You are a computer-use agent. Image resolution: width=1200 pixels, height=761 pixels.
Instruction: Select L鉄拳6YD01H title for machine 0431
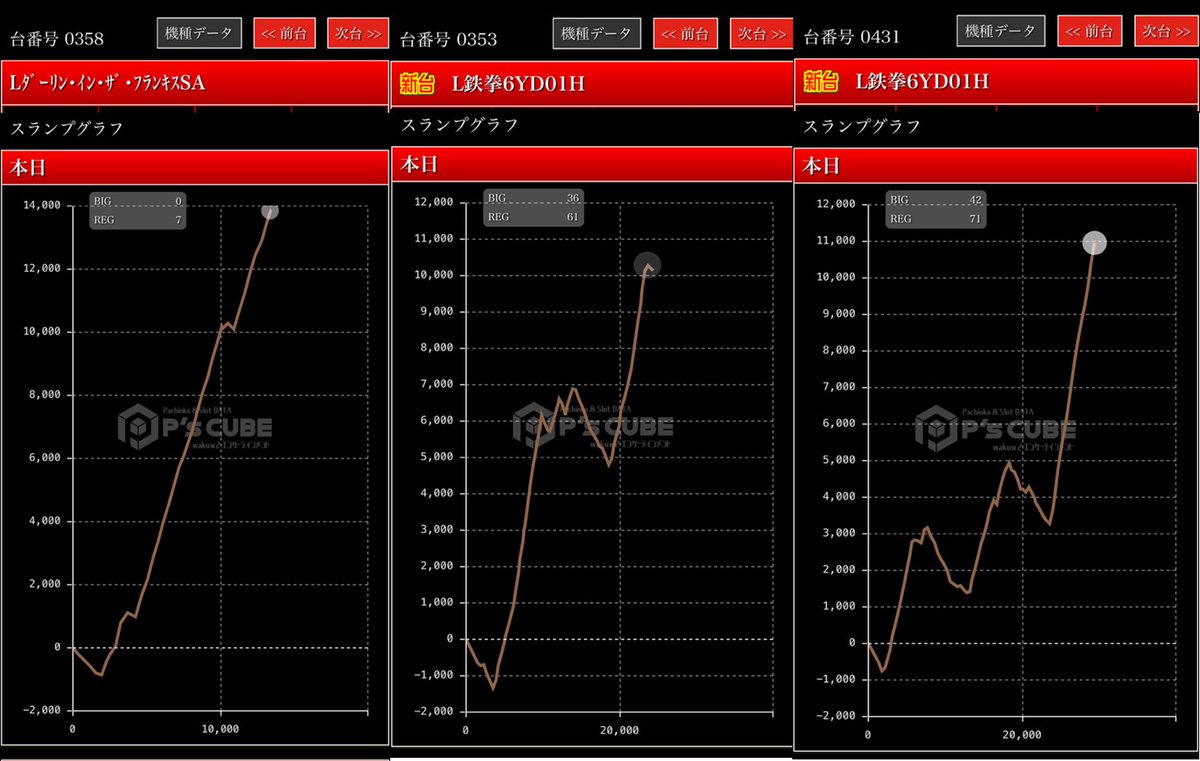coord(922,82)
